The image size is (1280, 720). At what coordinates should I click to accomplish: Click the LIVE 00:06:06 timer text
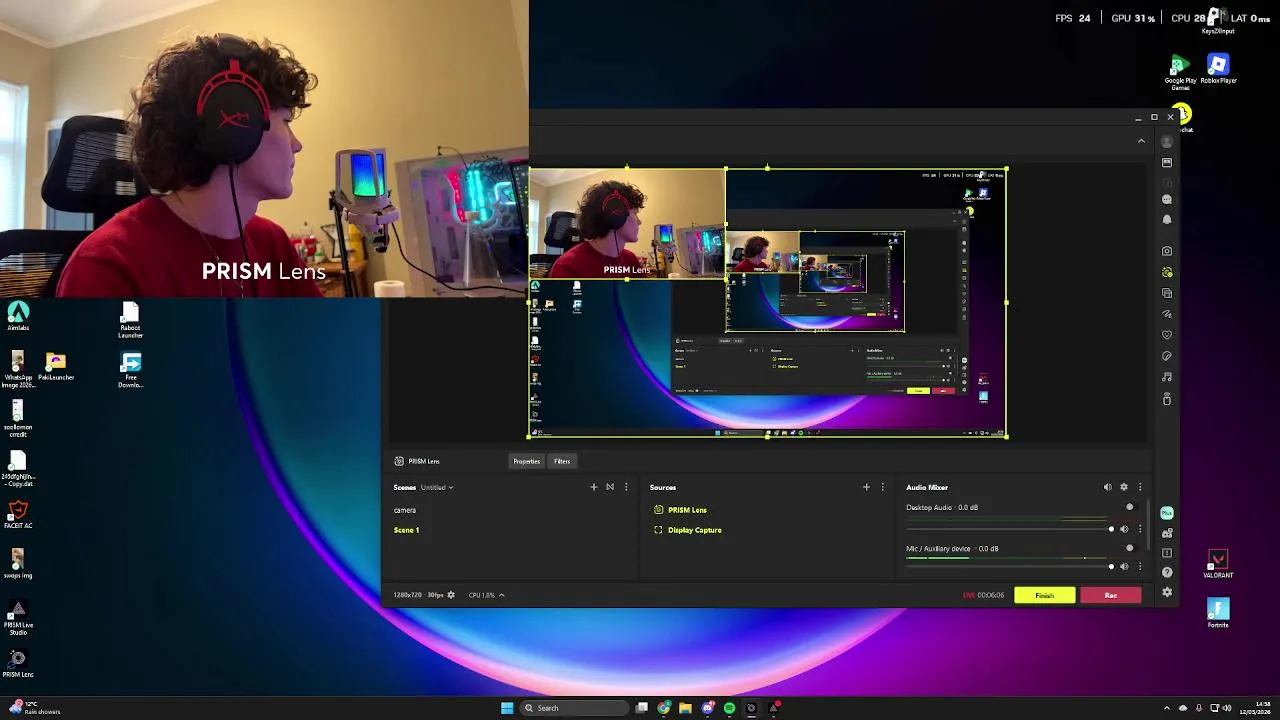click(983, 595)
